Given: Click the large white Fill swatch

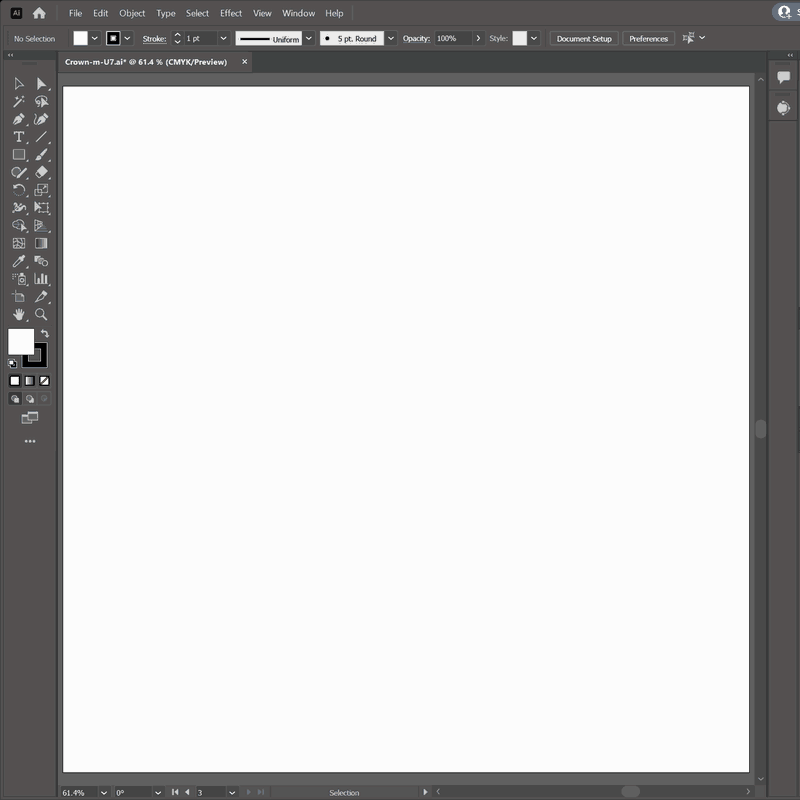Looking at the screenshot, I should coord(19,340).
